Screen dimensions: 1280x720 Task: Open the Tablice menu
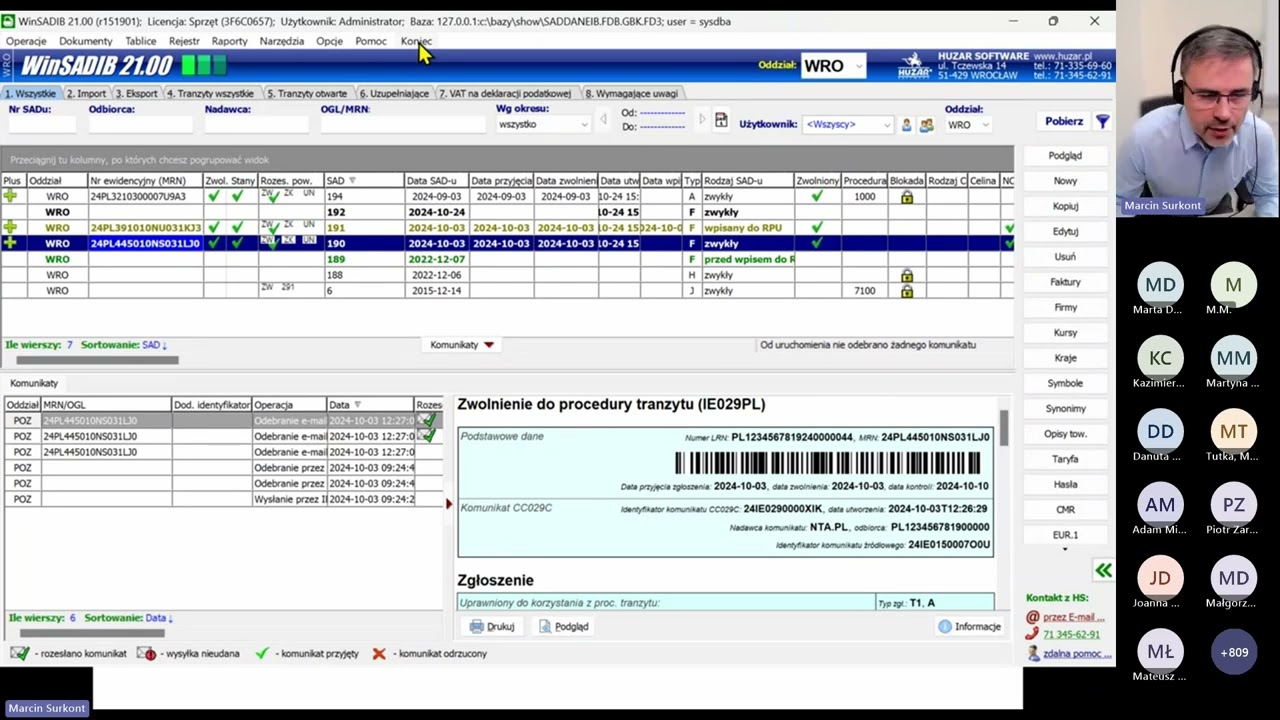pos(140,41)
